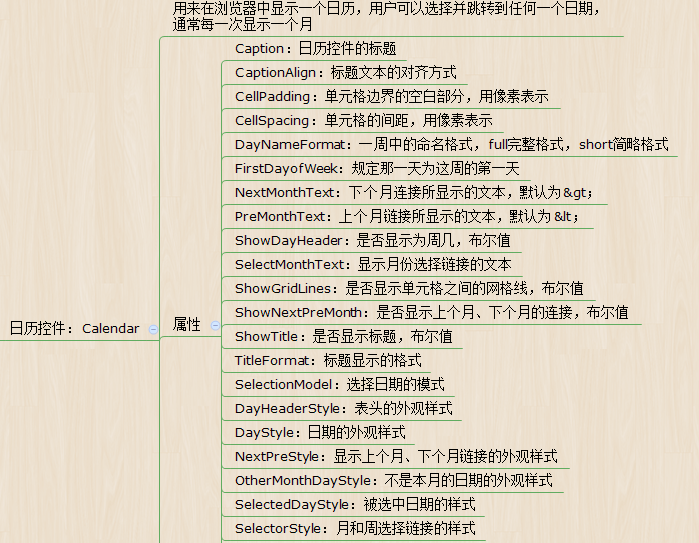The image size is (699, 543).
Task: Select the CellPadding property node
Action: pyautogui.click(x=391, y=97)
